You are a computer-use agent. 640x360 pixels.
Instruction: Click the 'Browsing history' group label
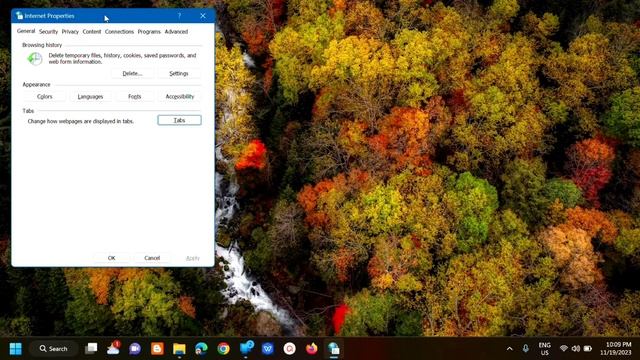pyautogui.click(x=42, y=45)
